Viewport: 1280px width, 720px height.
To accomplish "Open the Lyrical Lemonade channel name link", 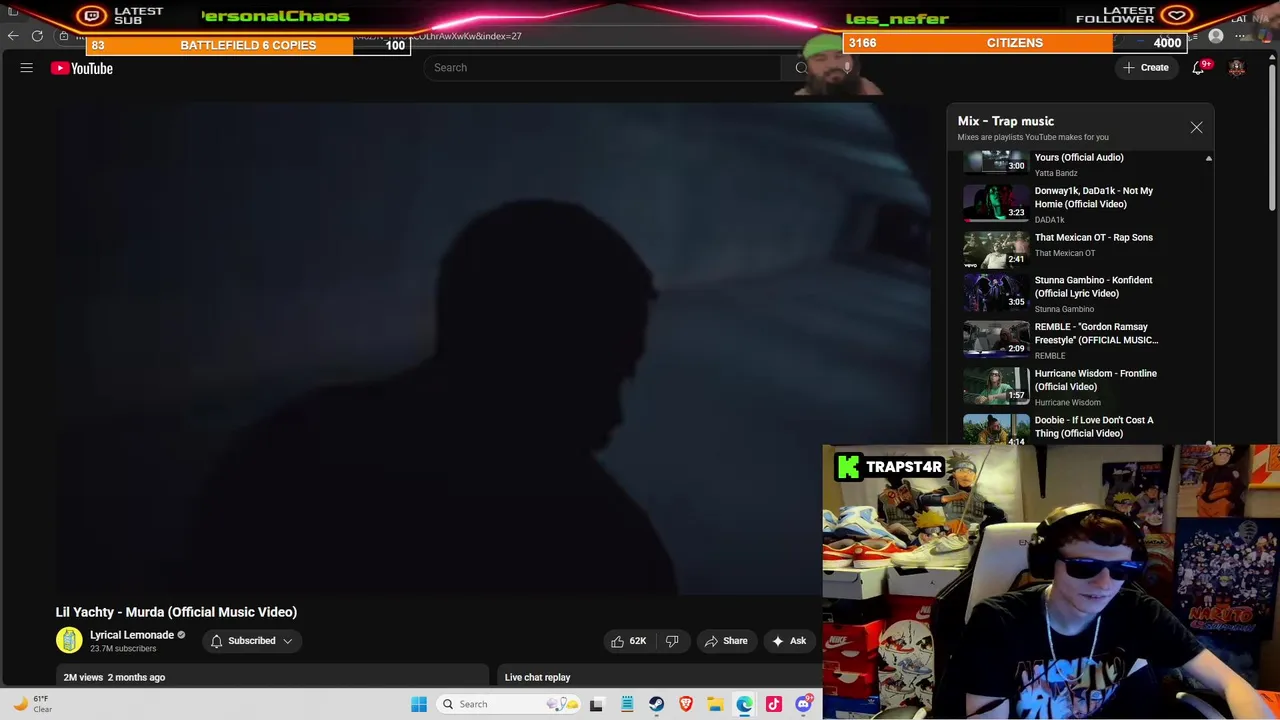I will click(x=132, y=635).
